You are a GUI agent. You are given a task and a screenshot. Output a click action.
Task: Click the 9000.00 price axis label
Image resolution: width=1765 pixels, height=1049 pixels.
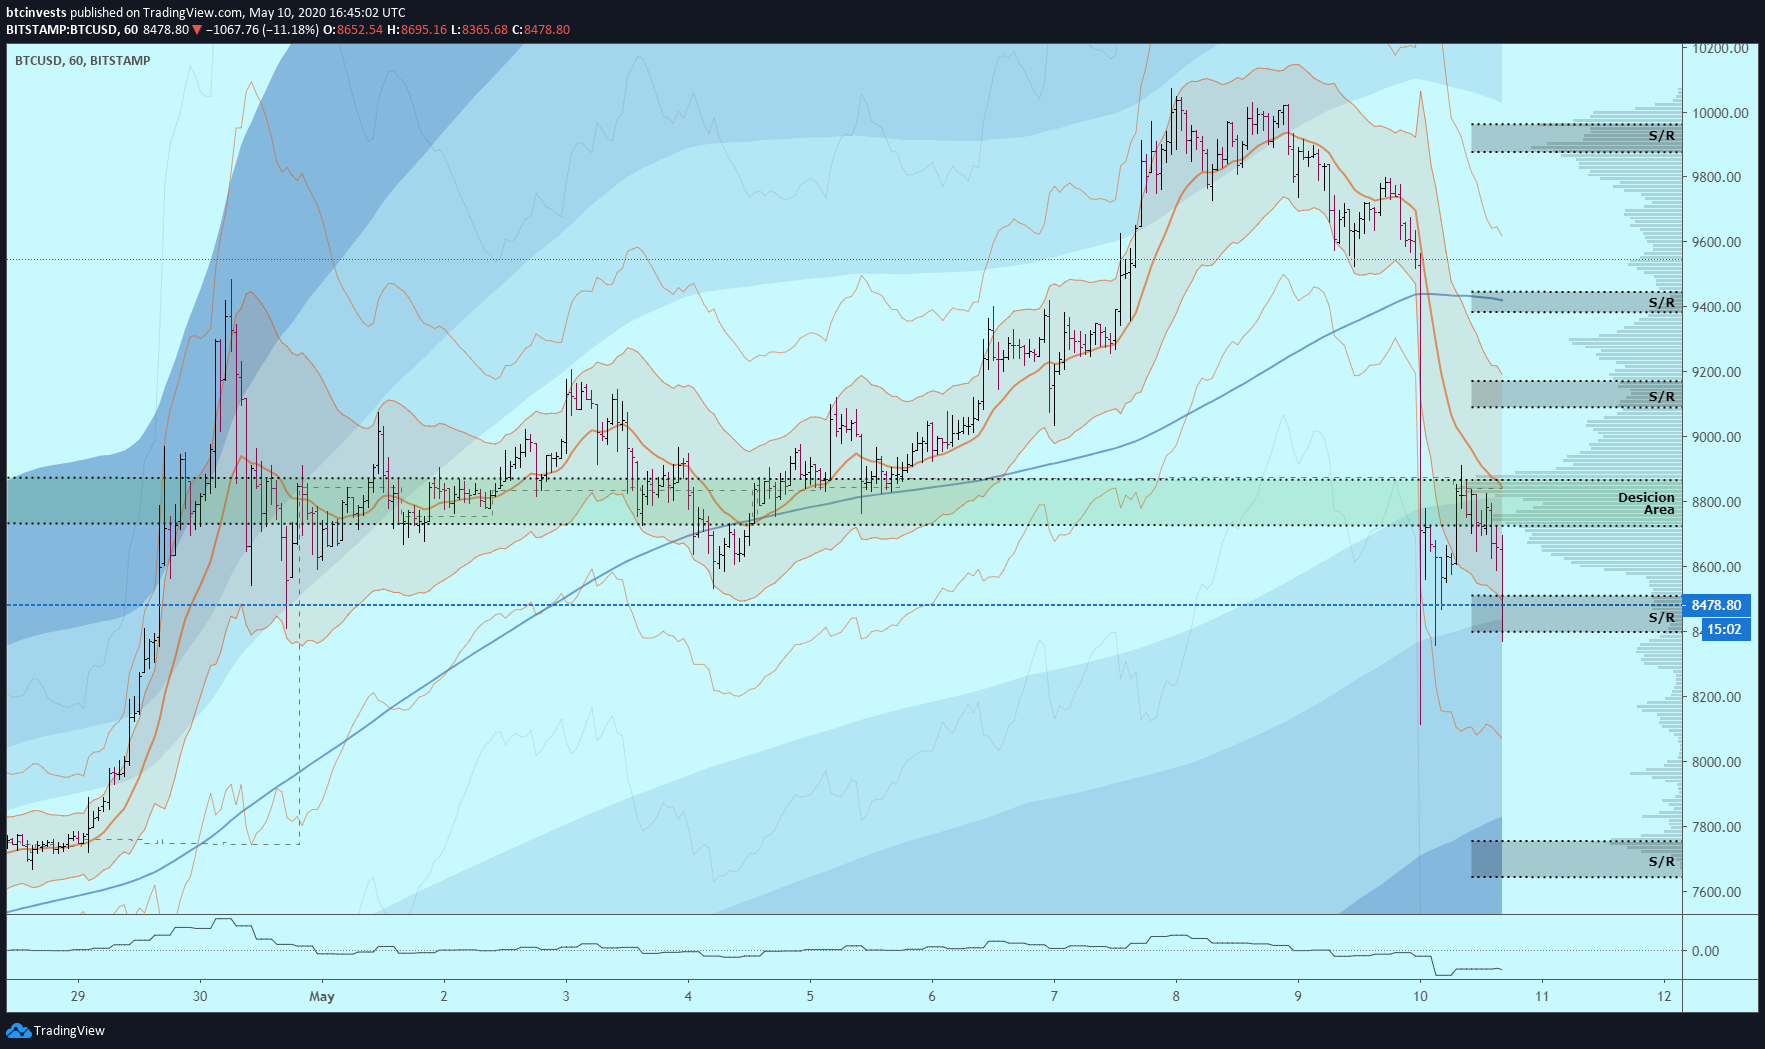(x=1716, y=437)
